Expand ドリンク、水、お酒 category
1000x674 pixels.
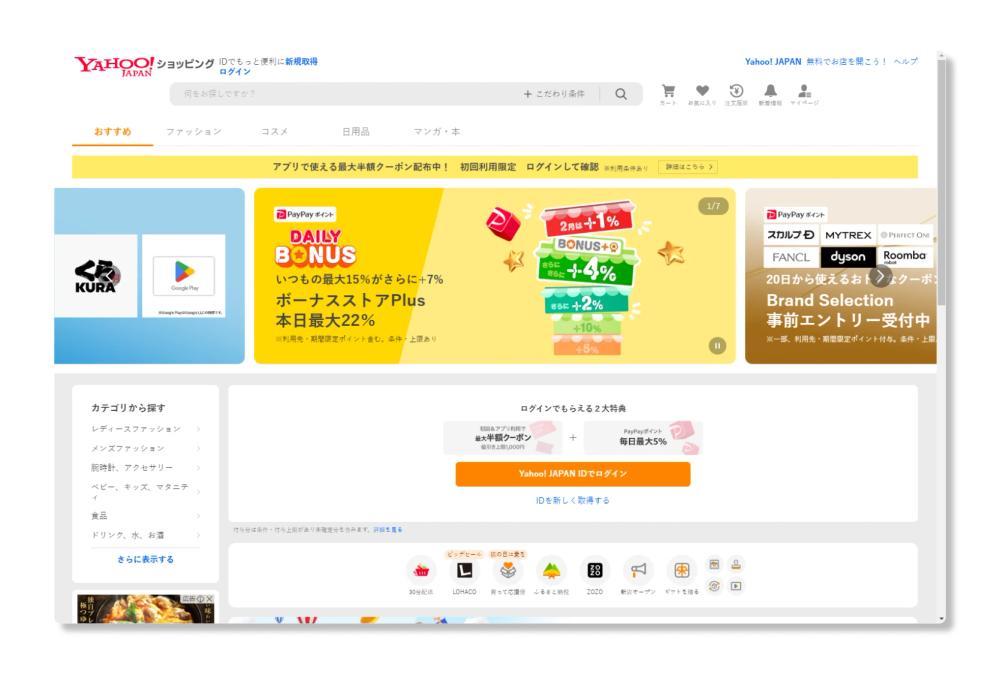pos(145,535)
